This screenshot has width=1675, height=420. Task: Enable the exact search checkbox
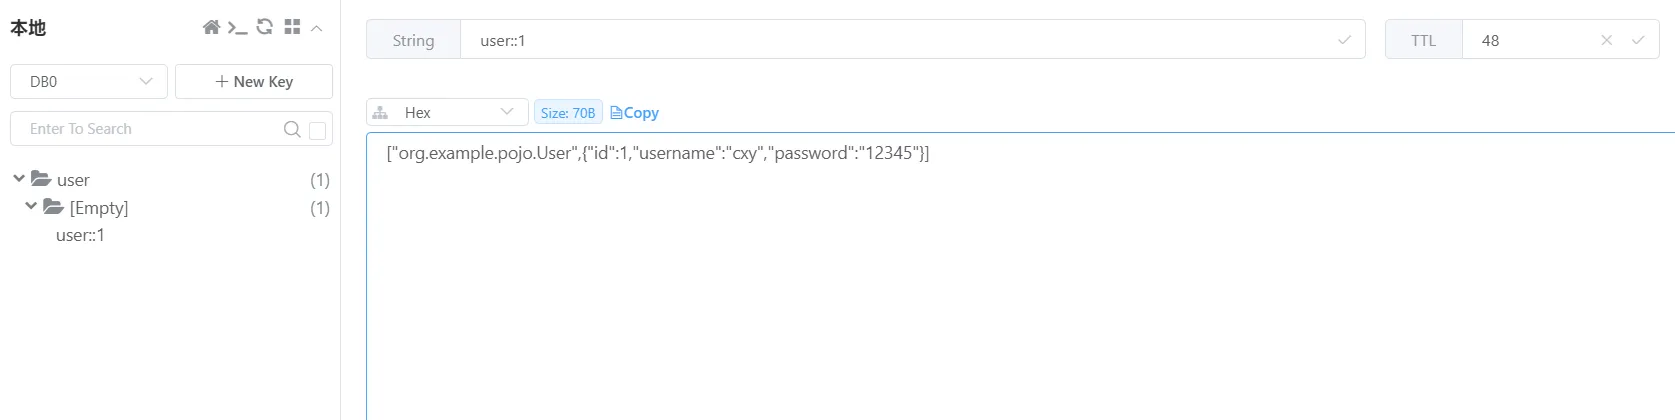click(318, 130)
